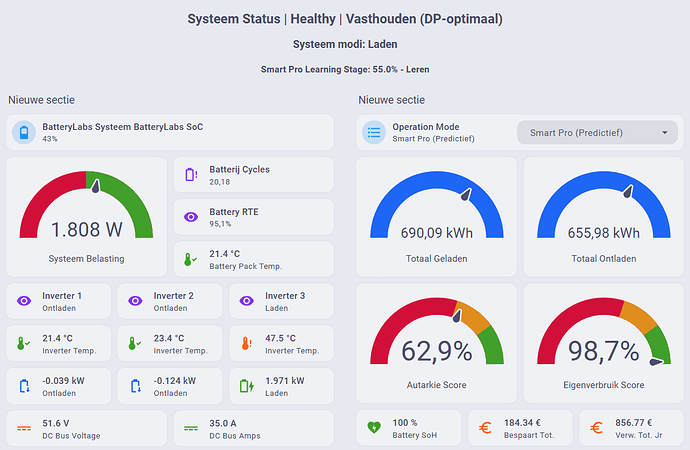Screen dimensions: 690x450
Task: Click the Battery RTE eye icon
Action: (191, 217)
